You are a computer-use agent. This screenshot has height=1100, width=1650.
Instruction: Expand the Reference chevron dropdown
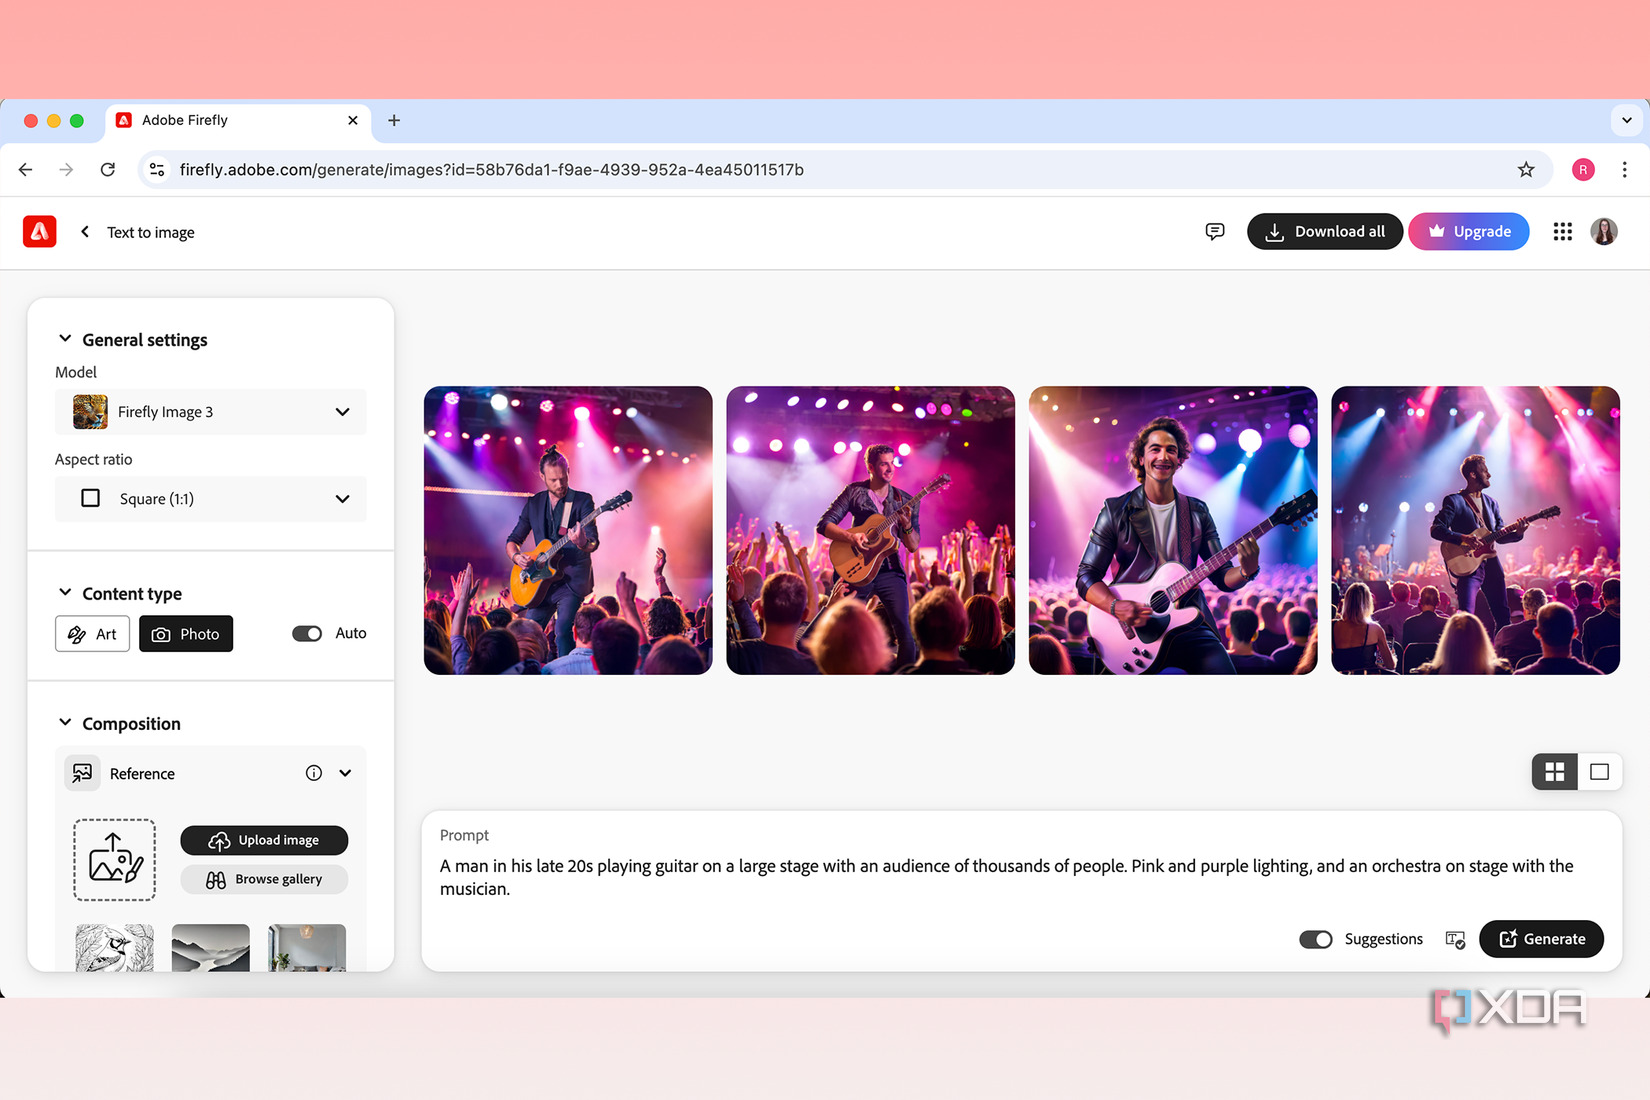(x=345, y=773)
